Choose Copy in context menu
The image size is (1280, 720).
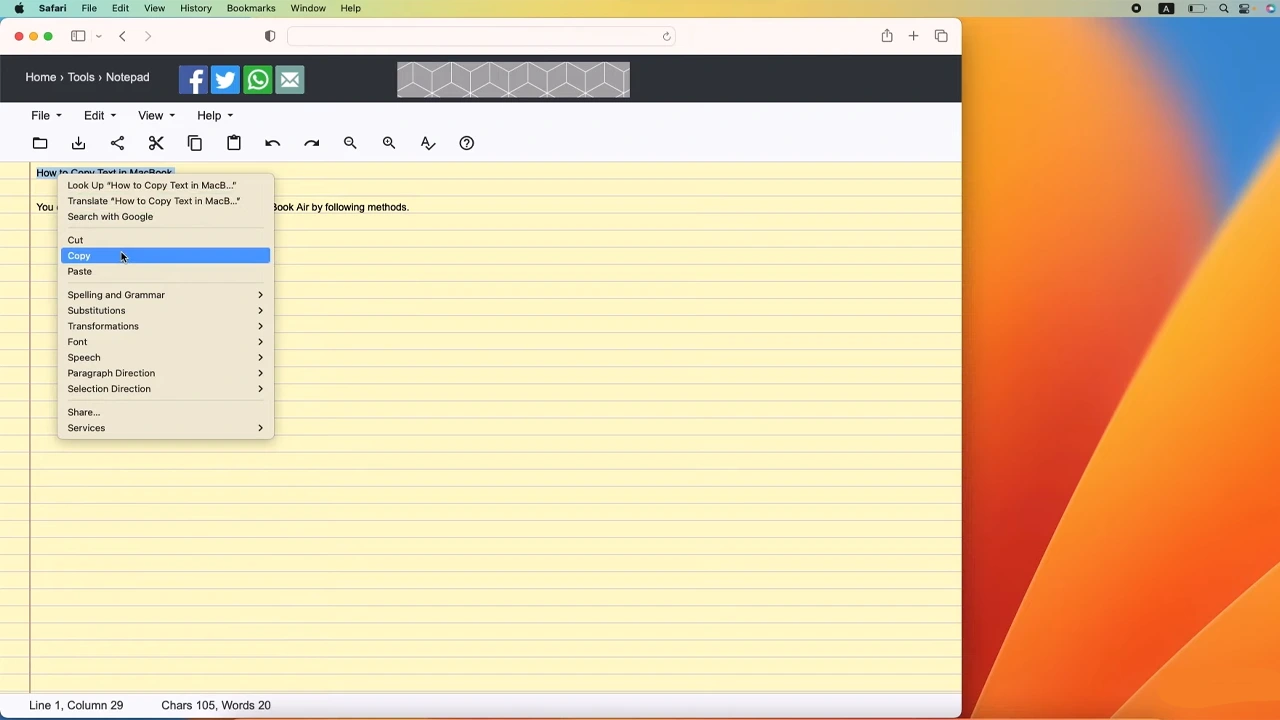point(165,256)
